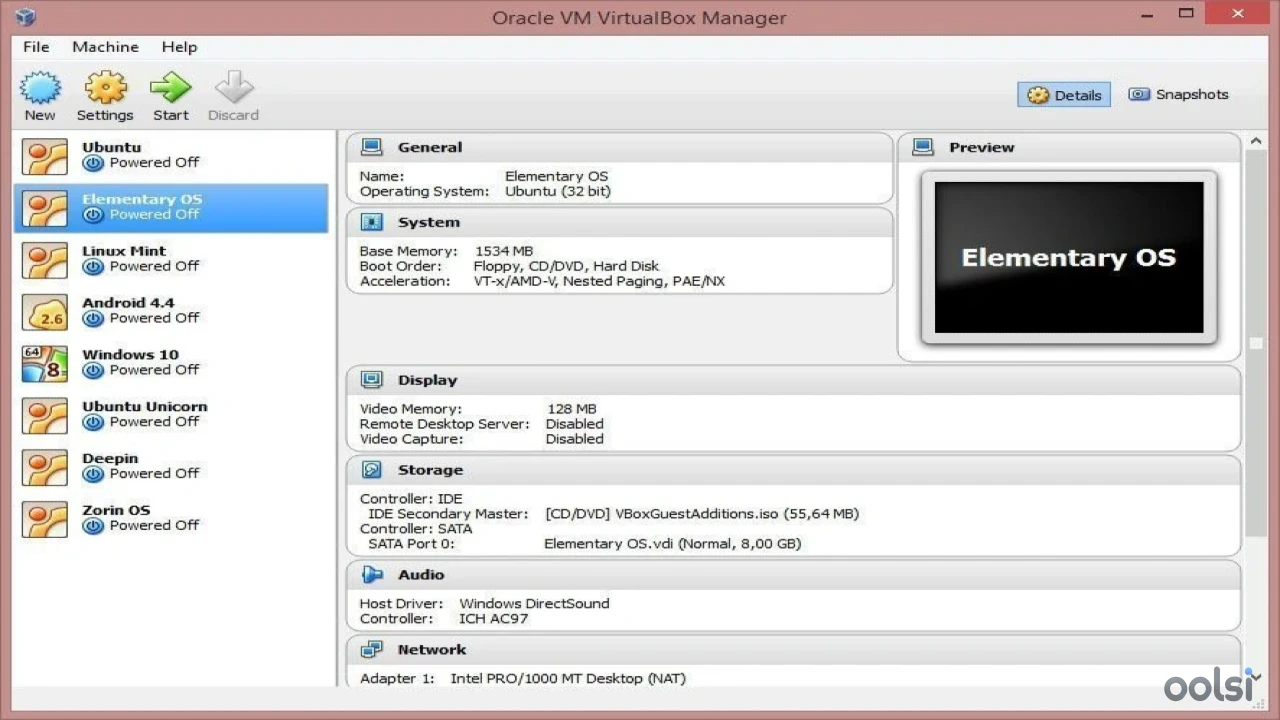Click the Ubuntu (32 bit) operating system value
The height and width of the screenshot is (720, 1280).
click(558, 191)
